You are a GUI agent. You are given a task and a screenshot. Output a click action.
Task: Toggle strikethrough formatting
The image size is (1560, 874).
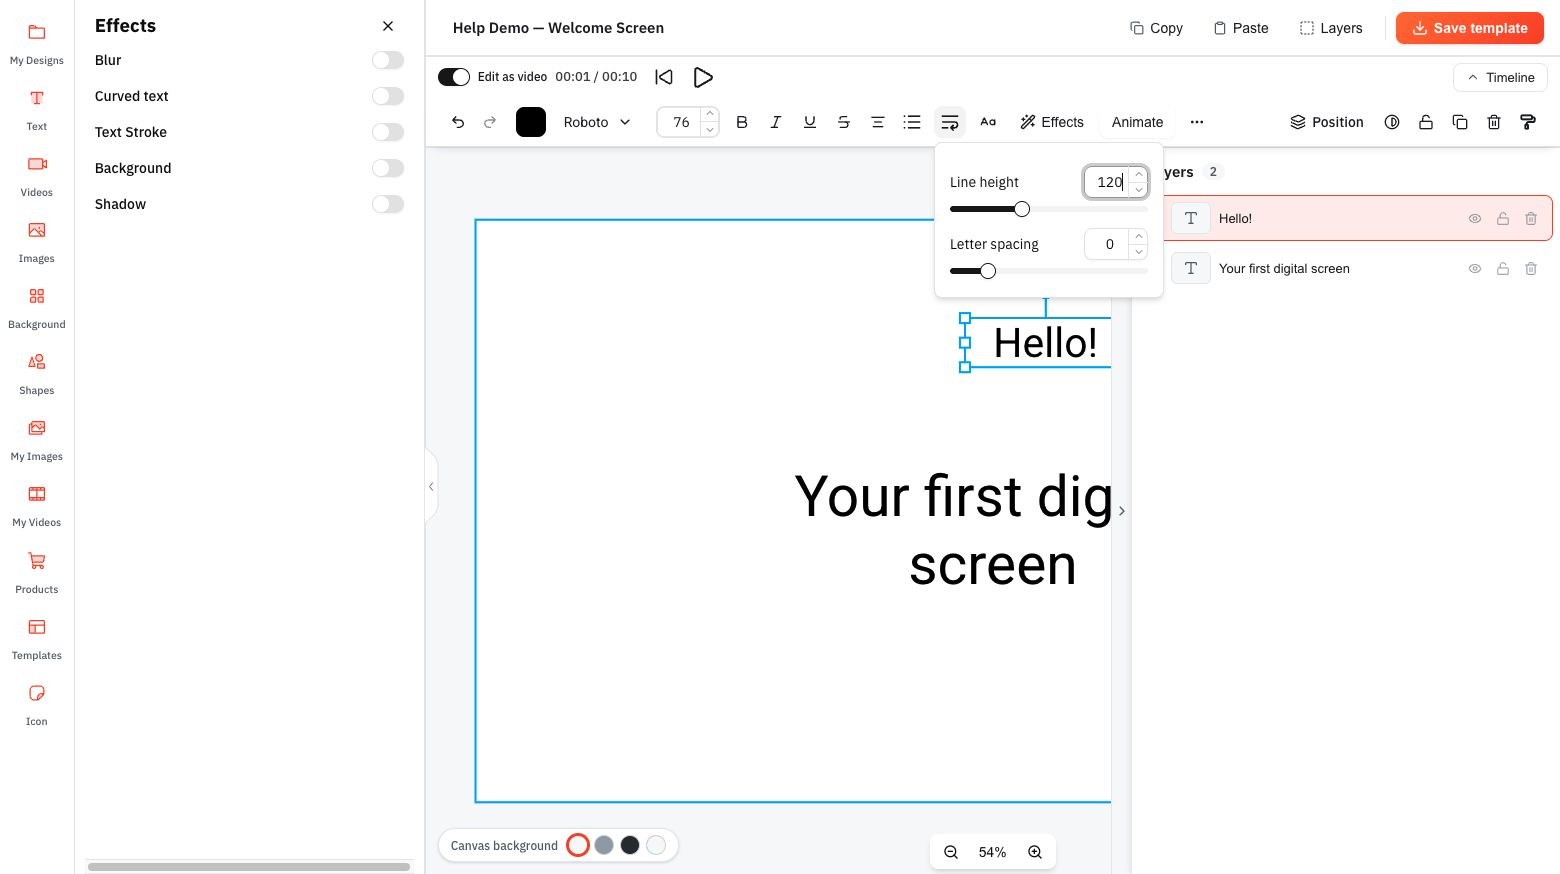(x=844, y=122)
